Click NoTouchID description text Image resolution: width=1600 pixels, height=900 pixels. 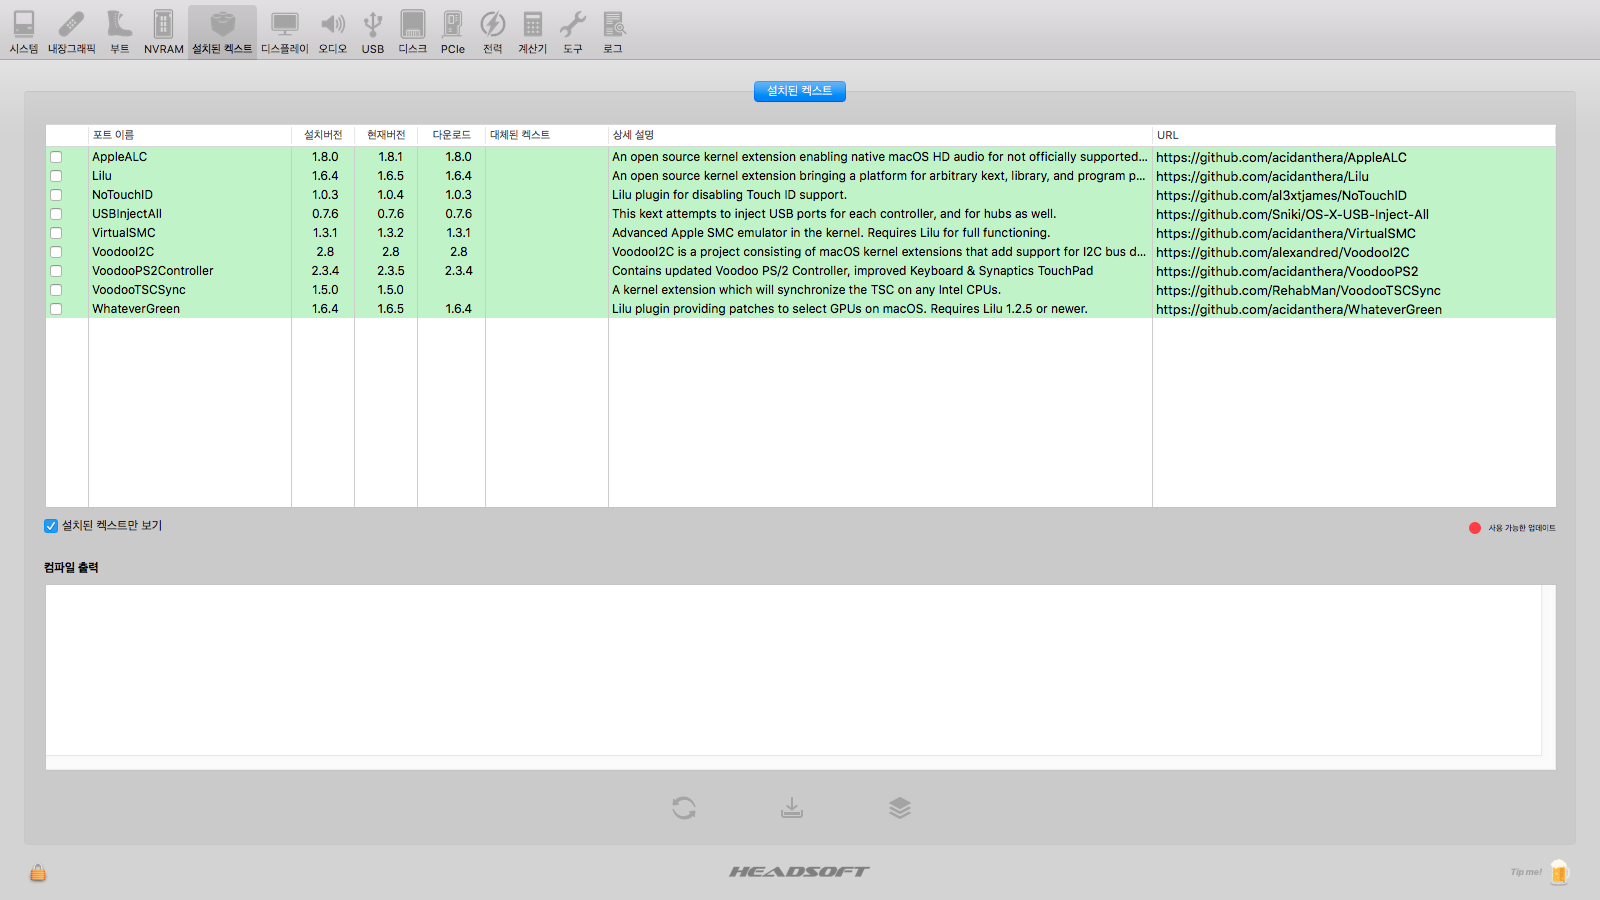click(x=729, y=195)
